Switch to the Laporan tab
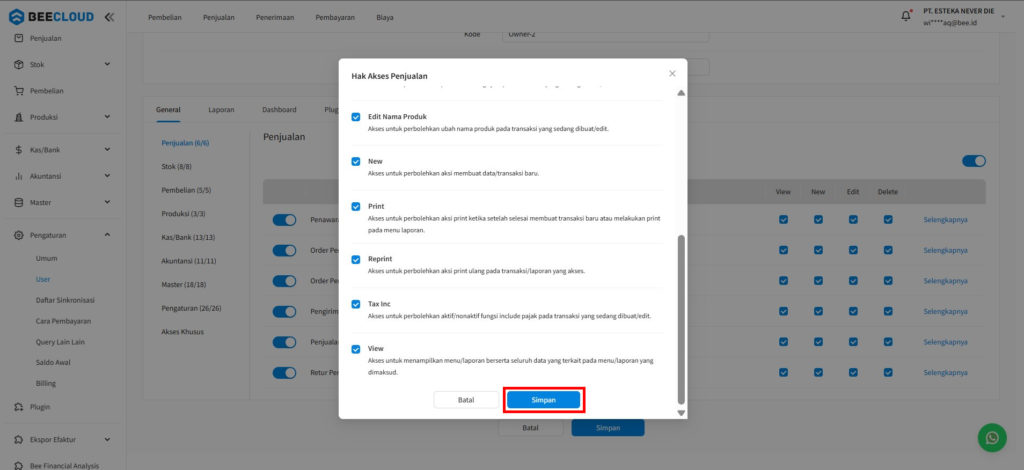Screen dimensions: 1024x470 [x=221, y=109]
